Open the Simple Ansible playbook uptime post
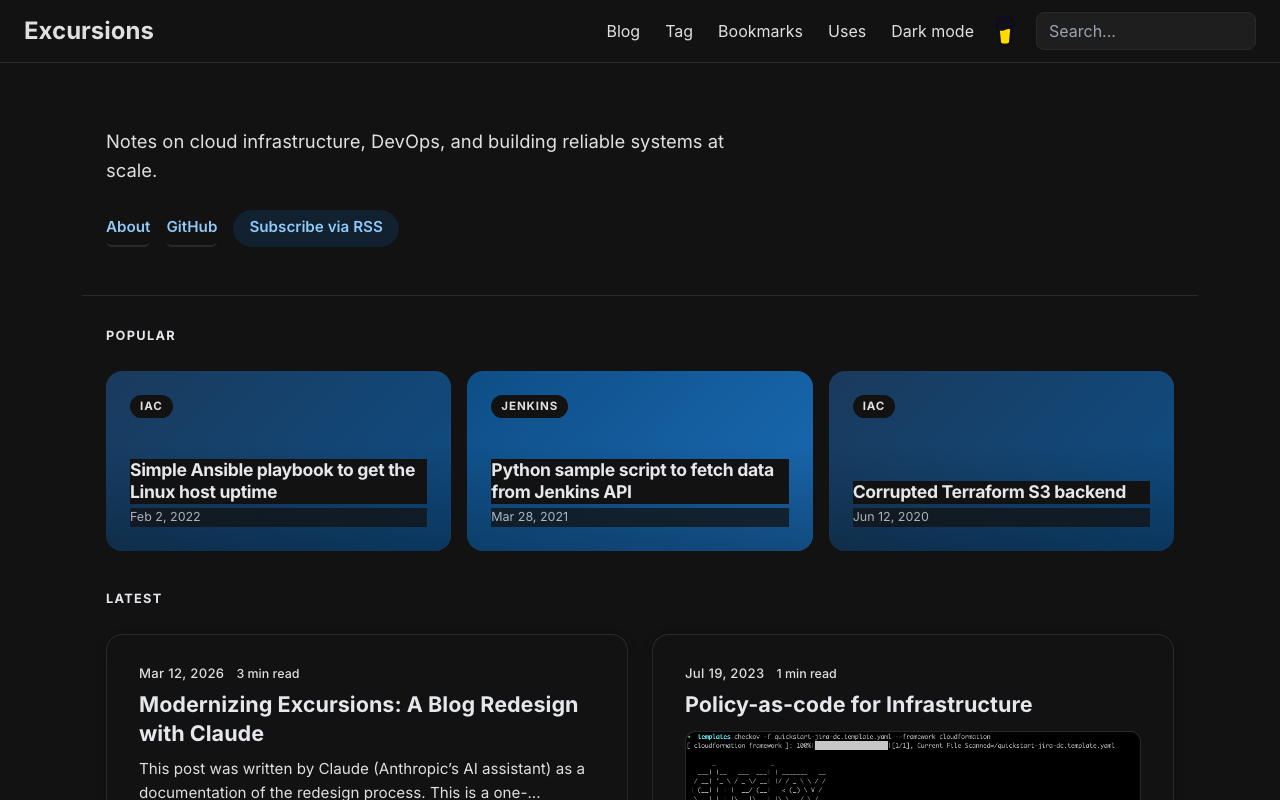The height and width of the screenshot is (800, 1280). coord(272,481)
